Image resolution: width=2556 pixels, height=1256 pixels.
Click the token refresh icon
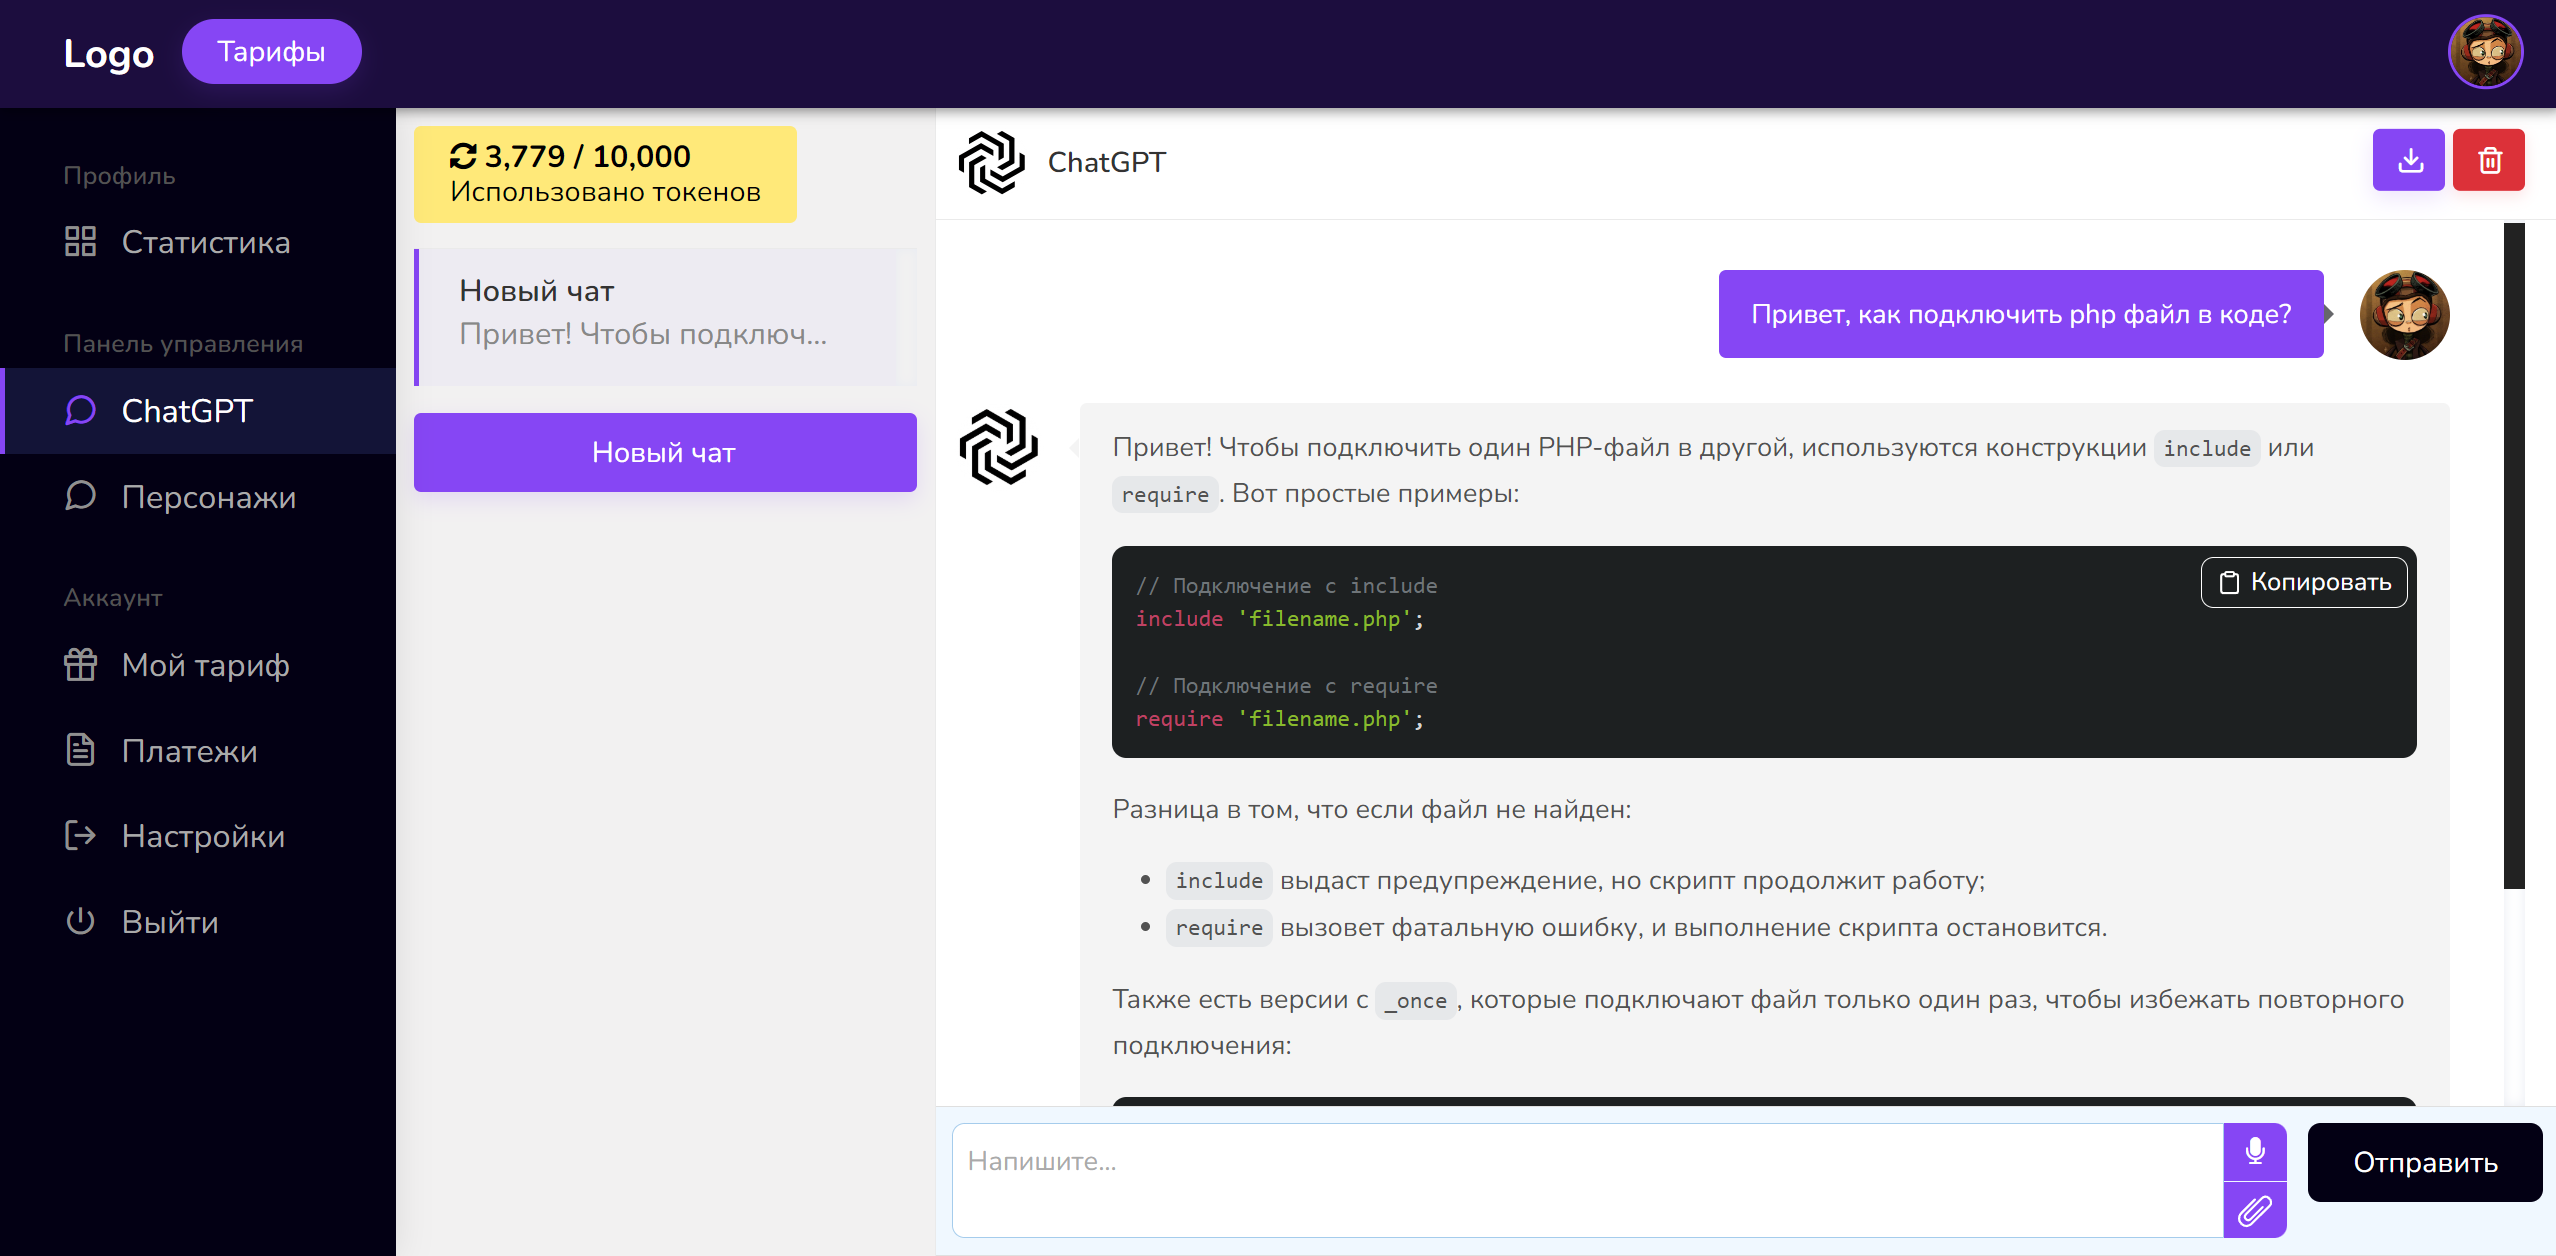pos(463,156)
